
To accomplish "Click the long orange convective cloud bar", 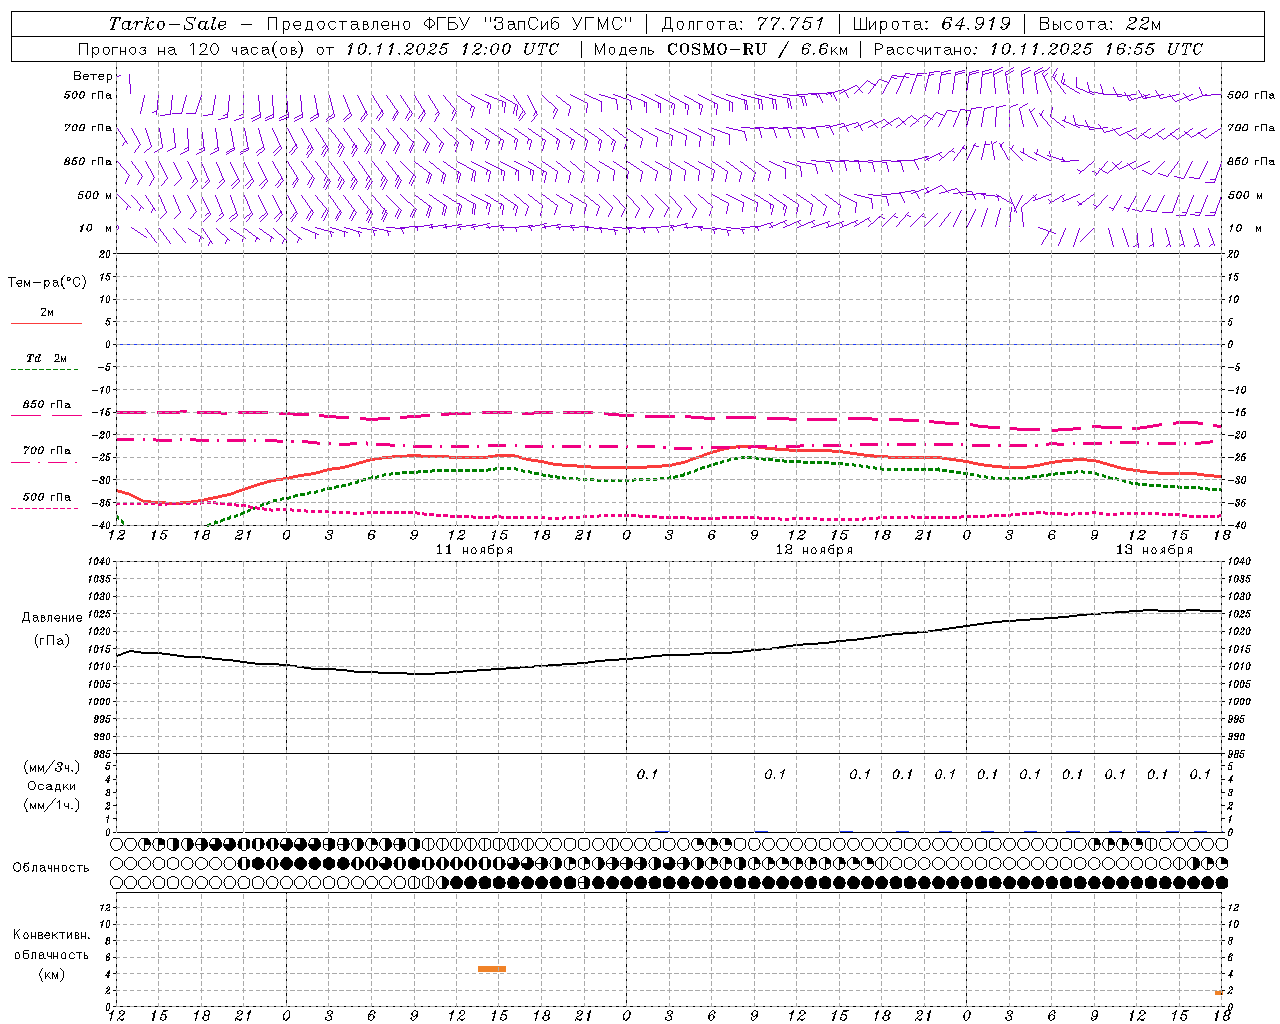I will [x=492, y=968].
